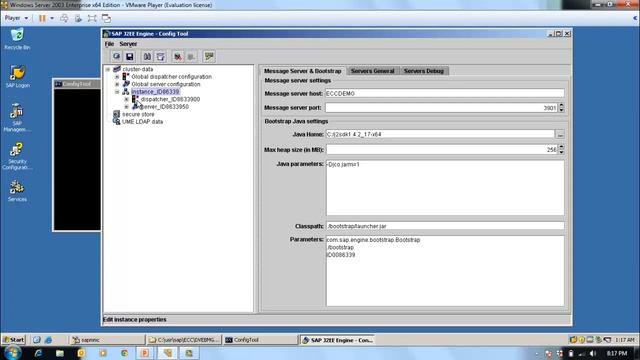The width and height of the screenshot is (640, 360).
Task: Expand dispatcher_ID8633900 node
Action: click(x=127, y=99)
